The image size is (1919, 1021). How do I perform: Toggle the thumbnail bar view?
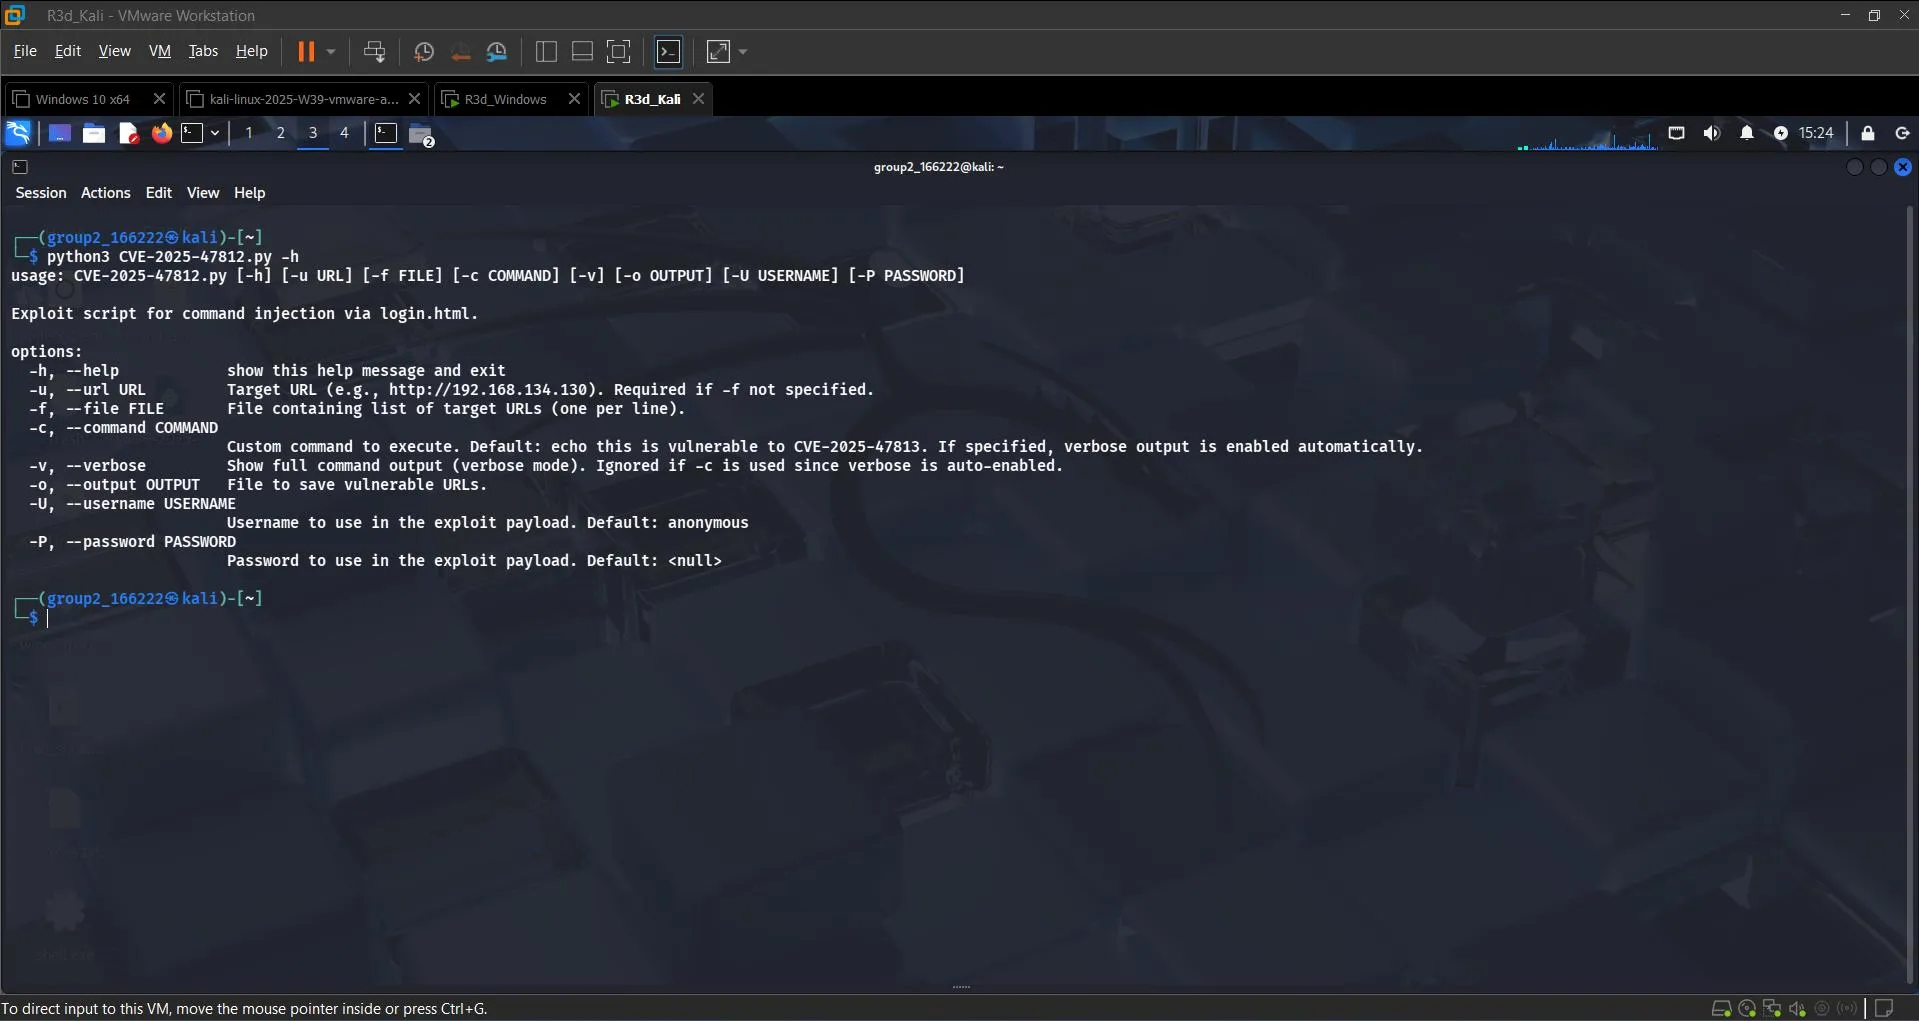click(582, 52)
